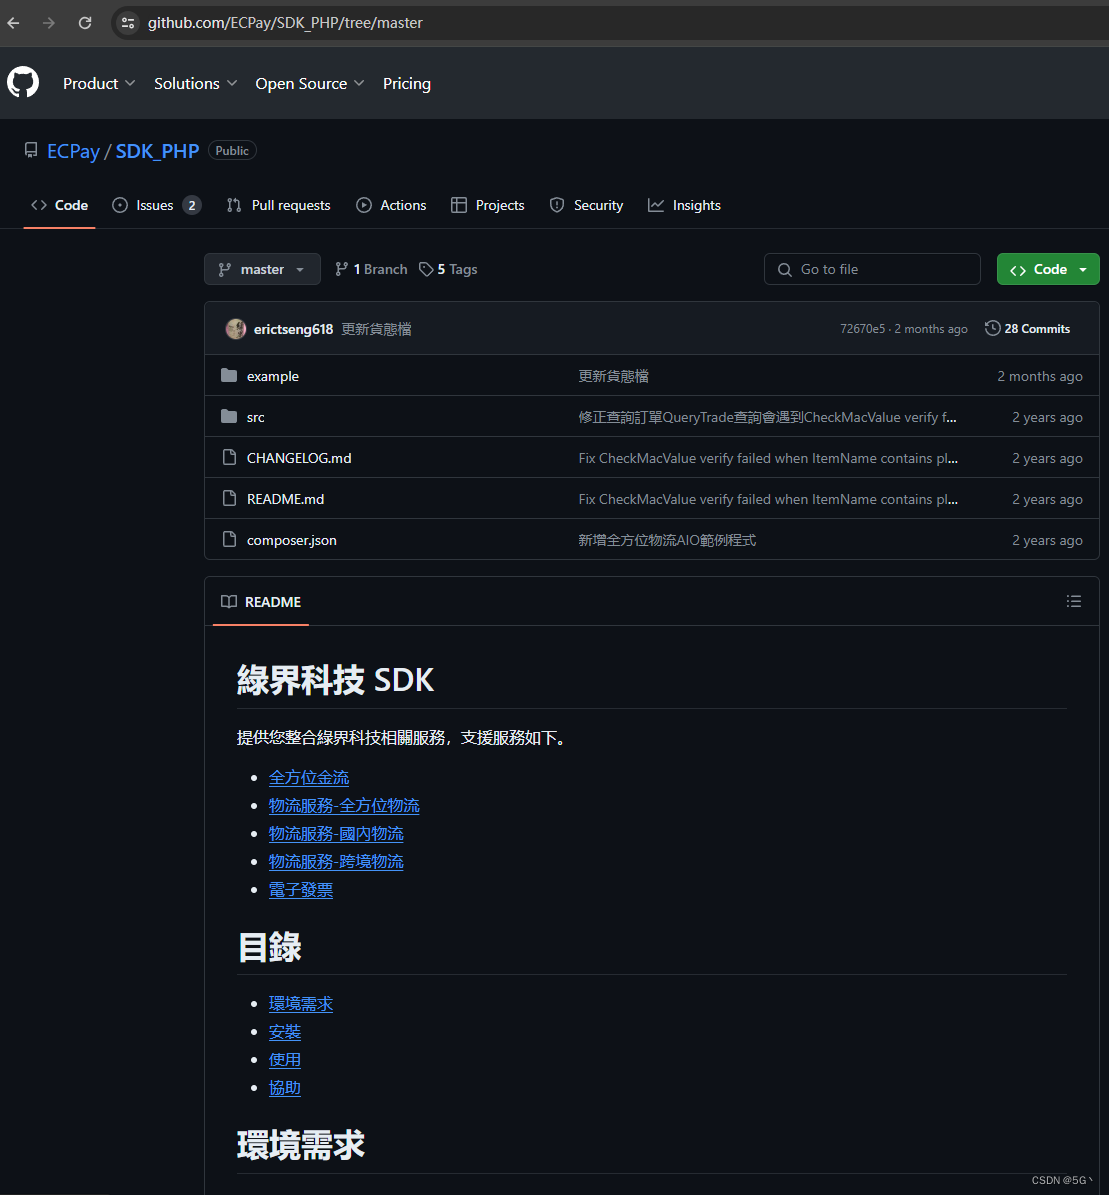Switch to the Pull requests tab
Image resolution: width=1109 pixels, height=1195 pixels.
[x=279, y=205]
